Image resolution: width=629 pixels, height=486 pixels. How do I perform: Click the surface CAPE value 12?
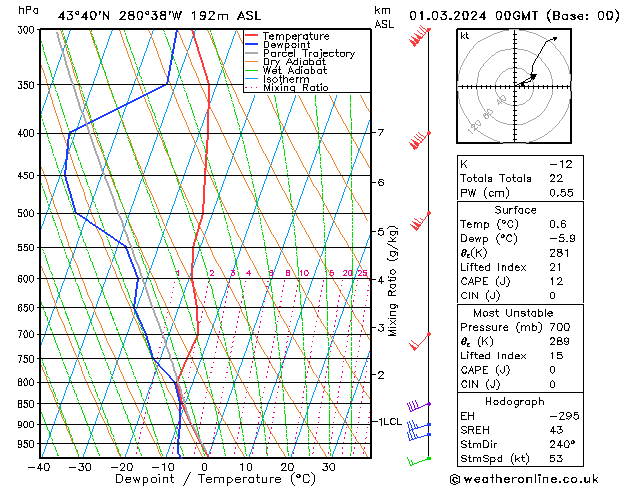click(556, 281)
